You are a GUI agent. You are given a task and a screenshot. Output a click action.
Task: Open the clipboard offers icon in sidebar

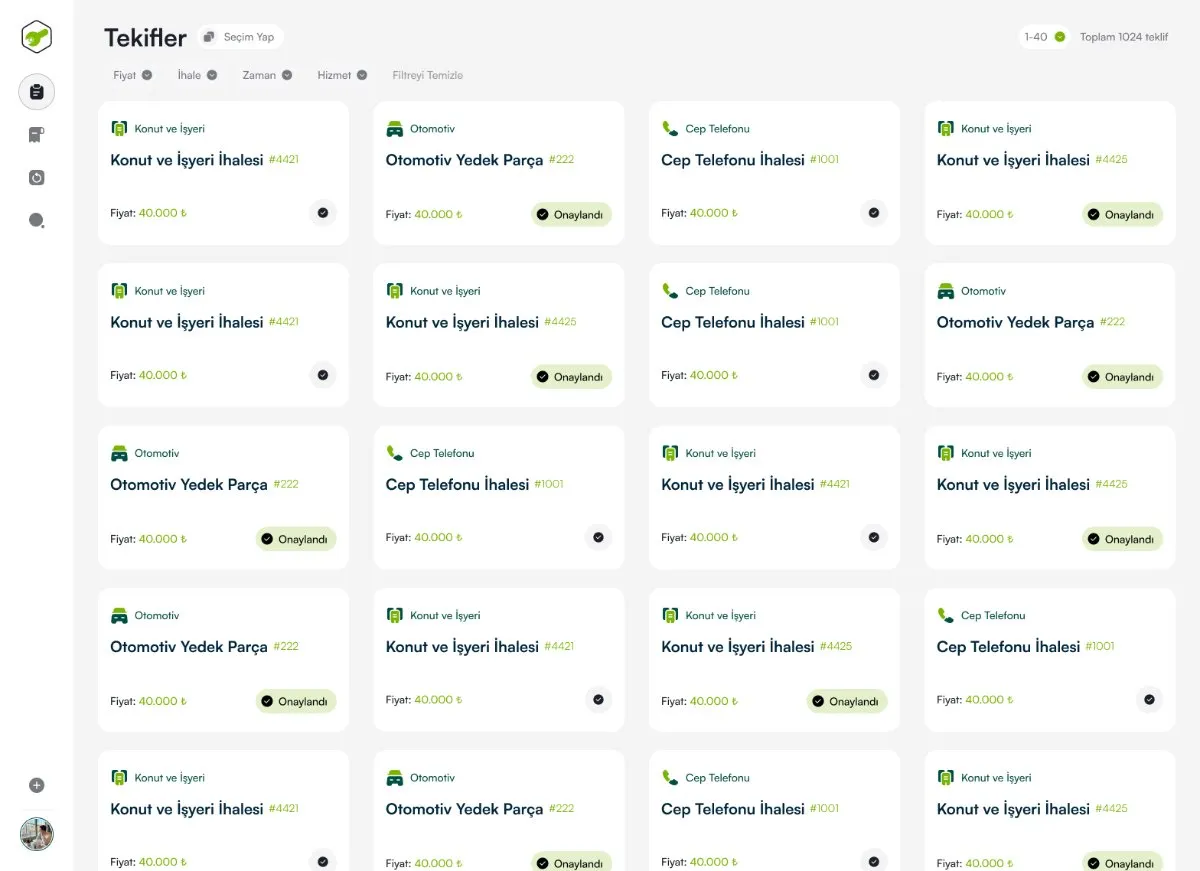37,92
